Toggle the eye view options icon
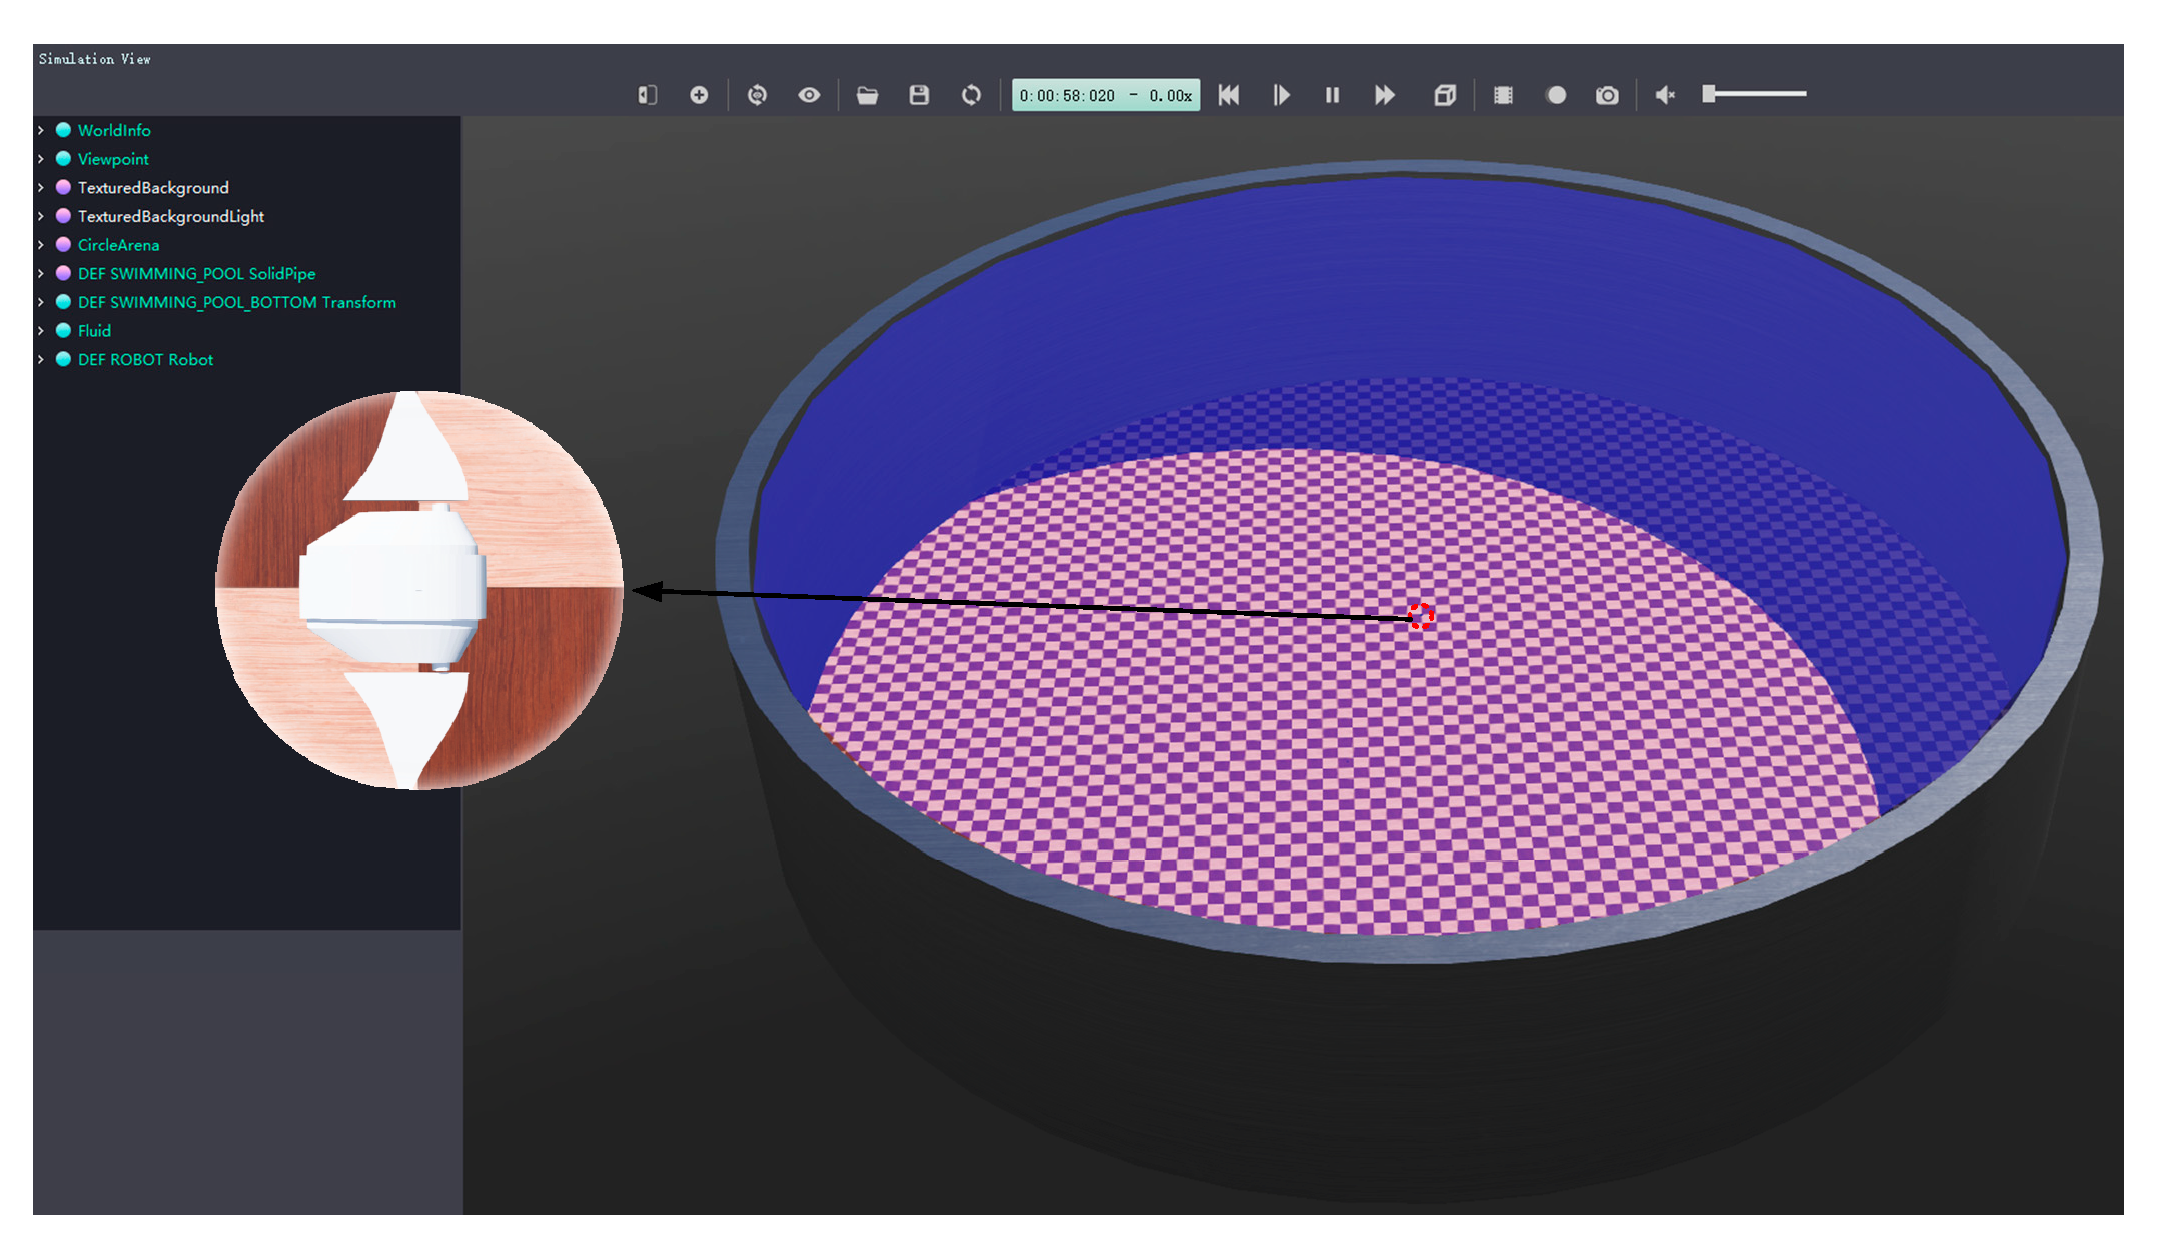 (809, 95)
